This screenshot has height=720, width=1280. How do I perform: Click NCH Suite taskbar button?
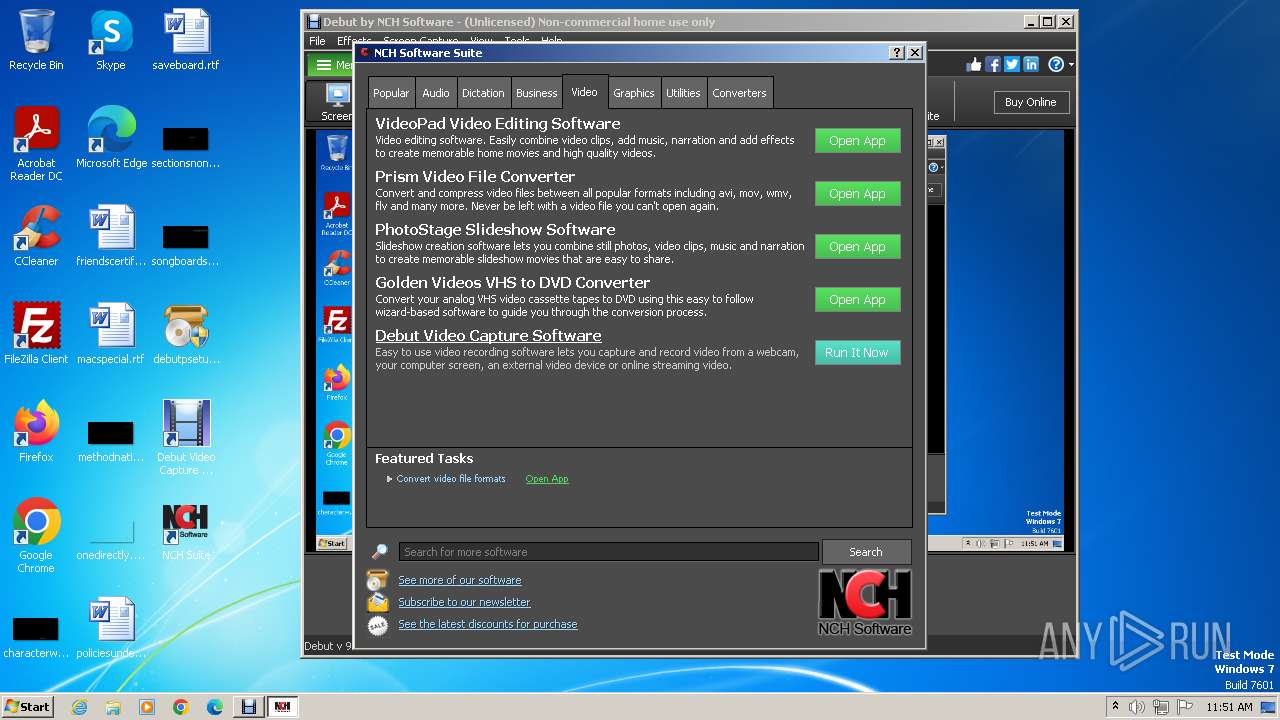pyautogui.click(x=282, y=707)
